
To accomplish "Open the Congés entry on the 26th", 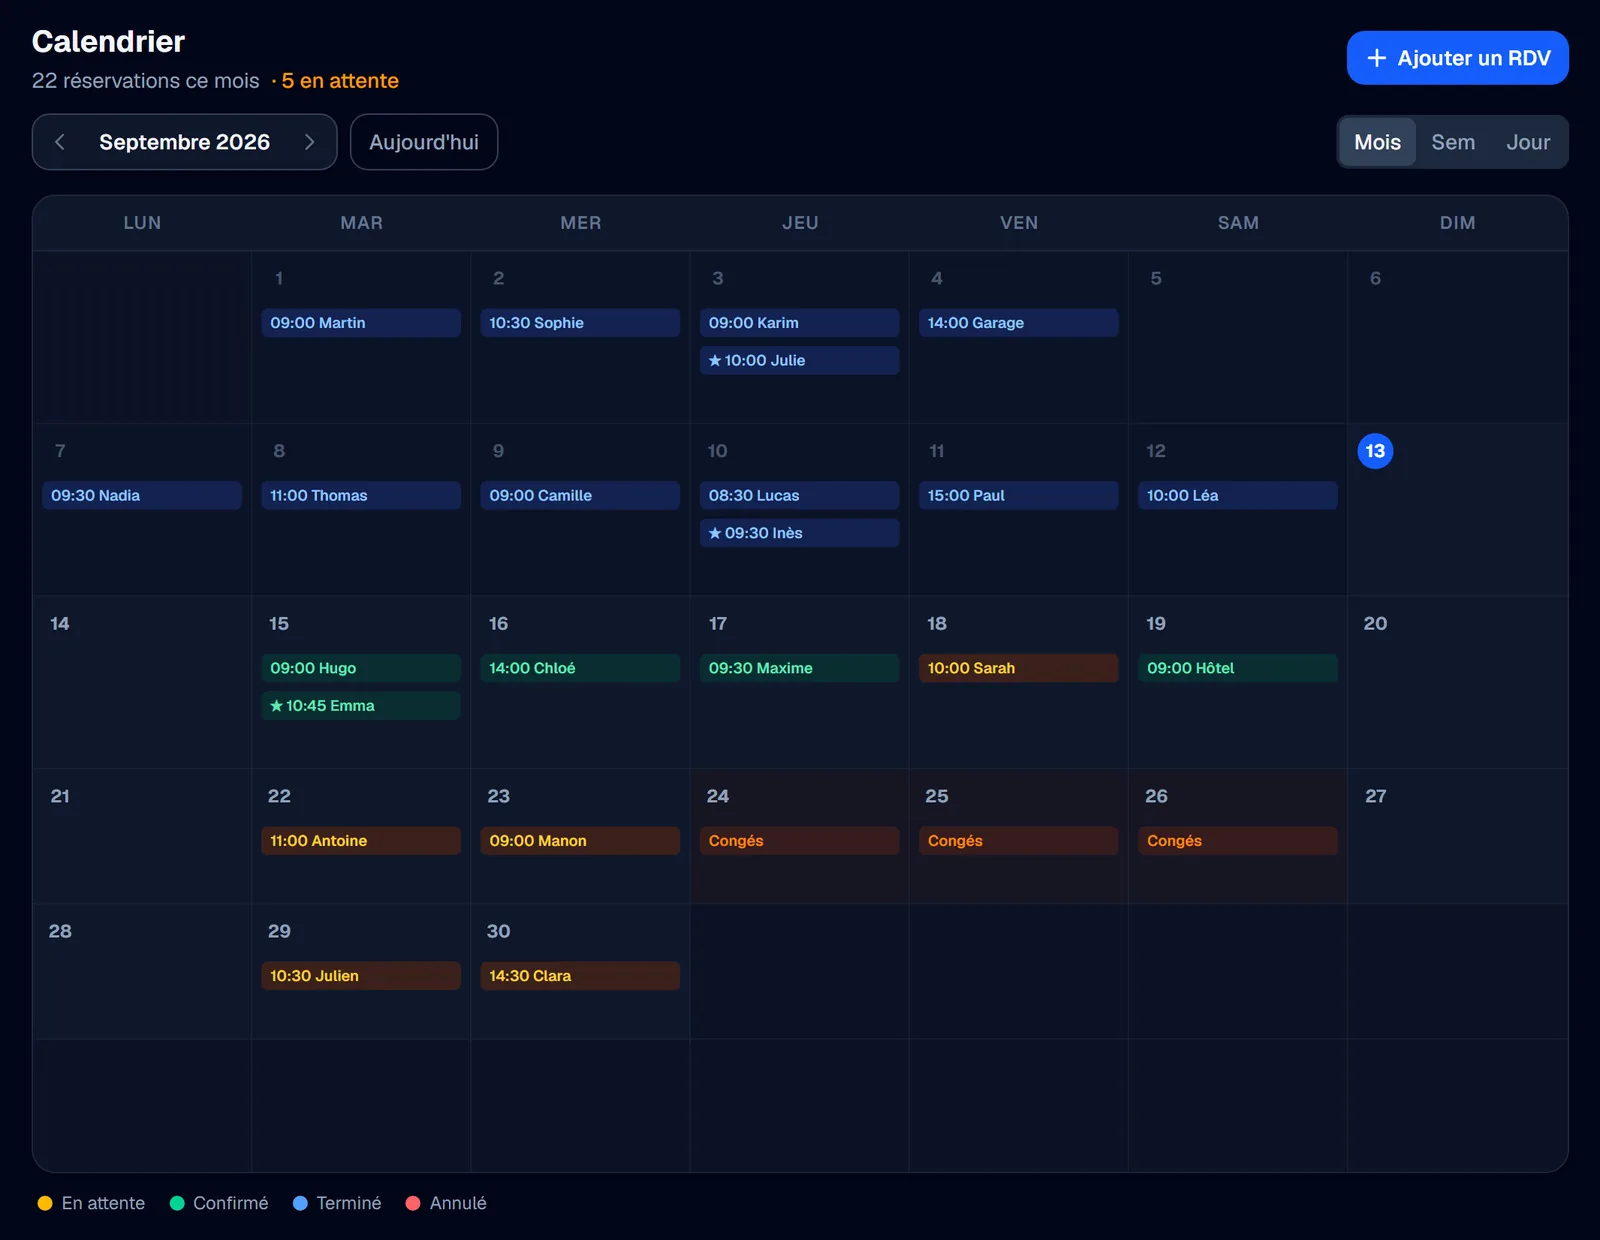I will pos(1238,841).
